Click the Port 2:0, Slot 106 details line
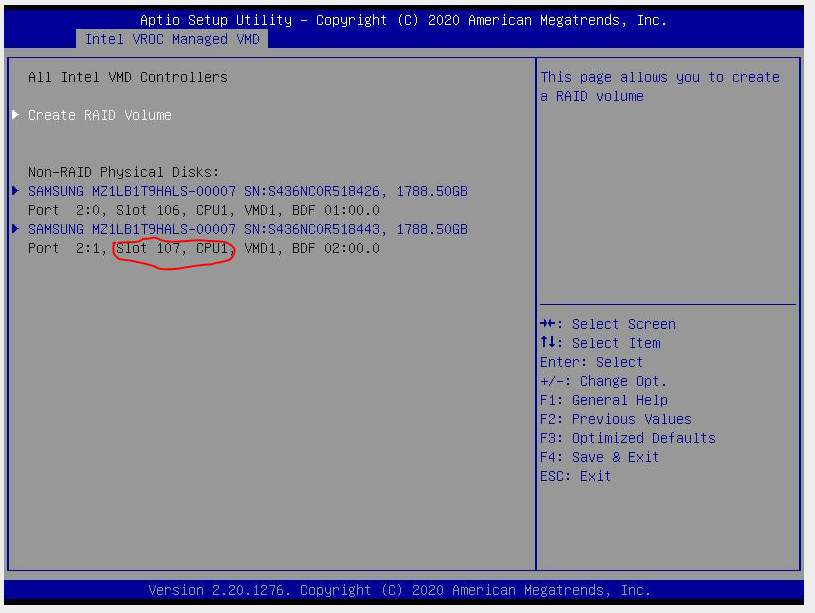 (203, 210)
